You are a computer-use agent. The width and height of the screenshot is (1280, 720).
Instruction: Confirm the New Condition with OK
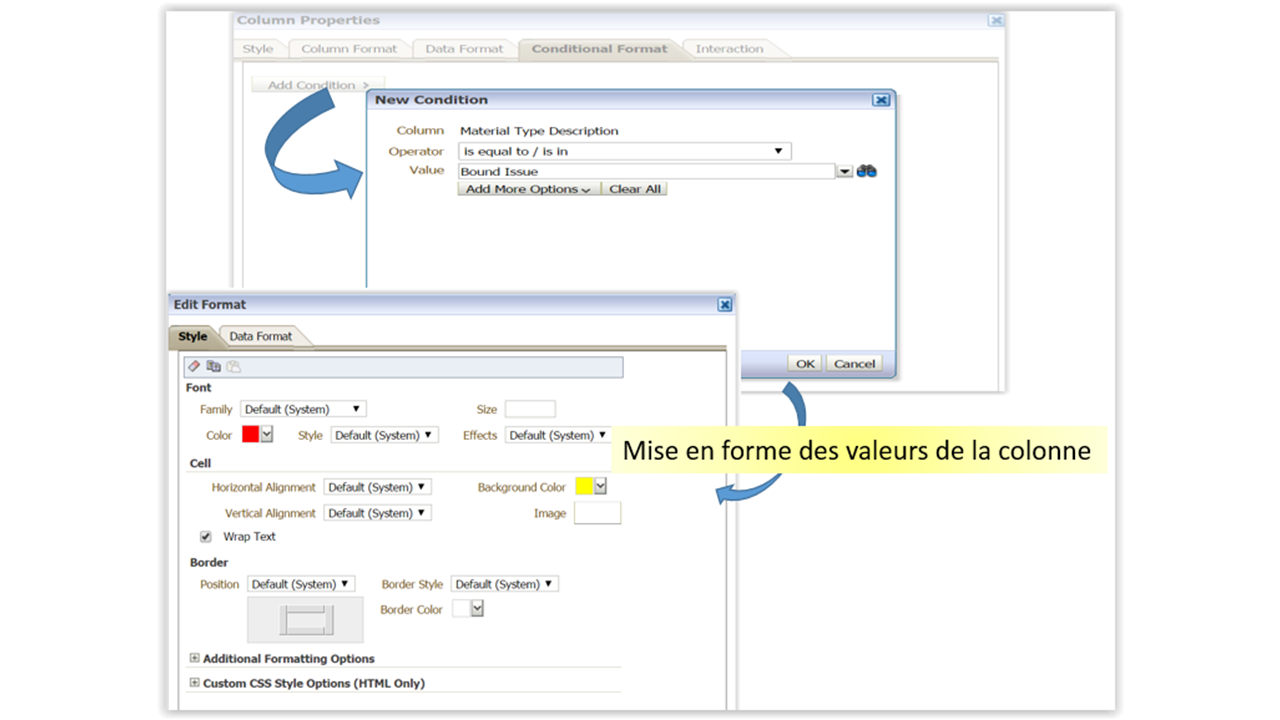(805, 364)
